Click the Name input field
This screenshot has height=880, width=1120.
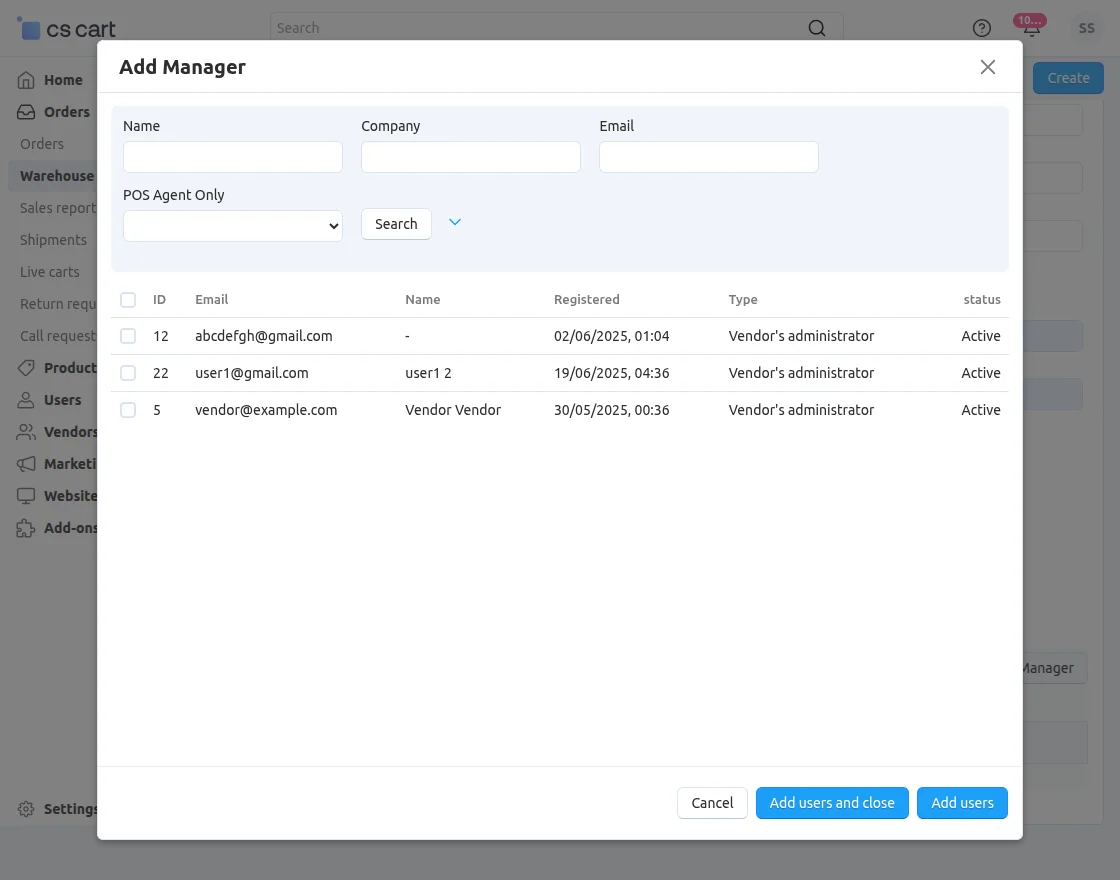tap(232, 157)
